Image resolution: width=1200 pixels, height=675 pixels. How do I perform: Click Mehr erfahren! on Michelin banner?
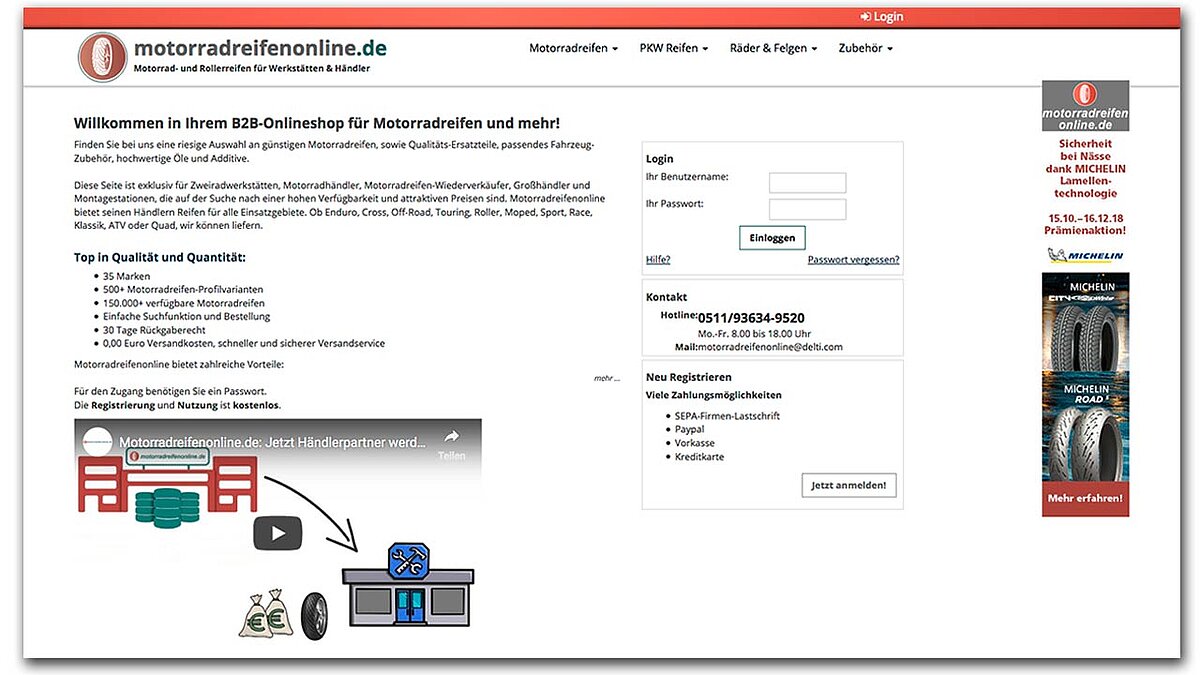pos(1085,498)
